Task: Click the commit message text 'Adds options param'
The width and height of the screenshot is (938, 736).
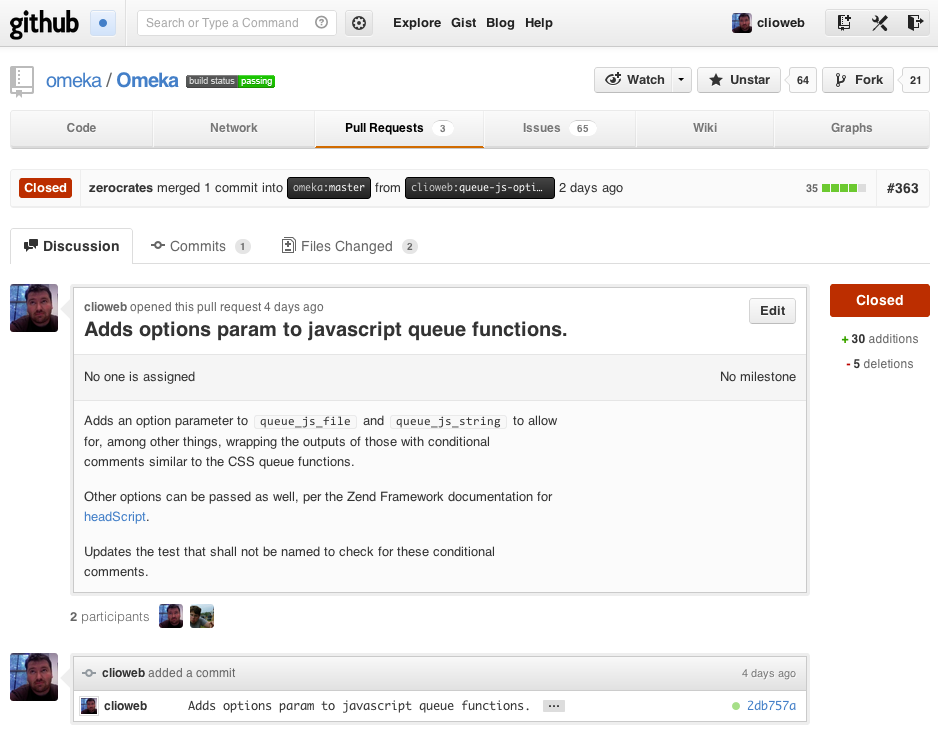Action: coord(359,706)
